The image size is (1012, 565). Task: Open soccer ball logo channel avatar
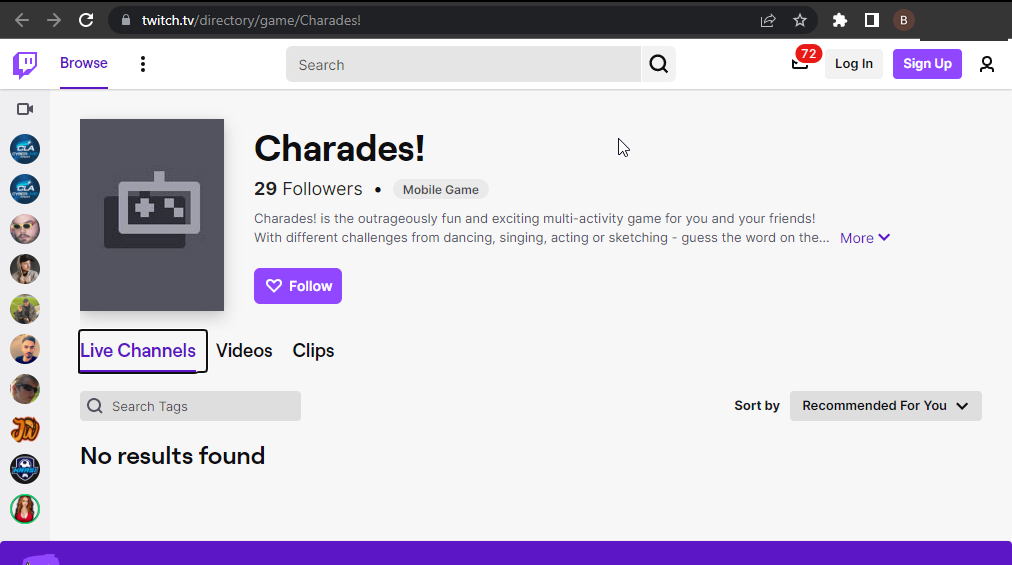coord(25,469)
